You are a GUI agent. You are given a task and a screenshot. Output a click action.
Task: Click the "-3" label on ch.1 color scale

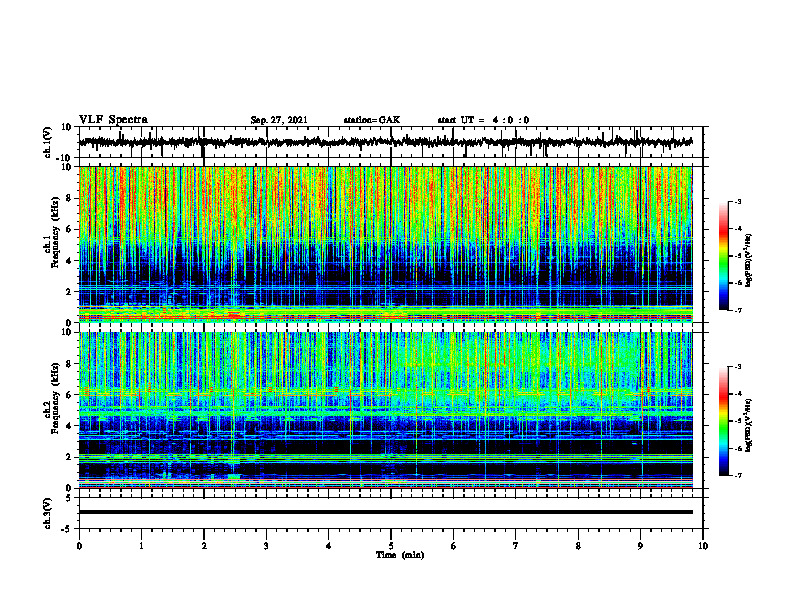738,201
